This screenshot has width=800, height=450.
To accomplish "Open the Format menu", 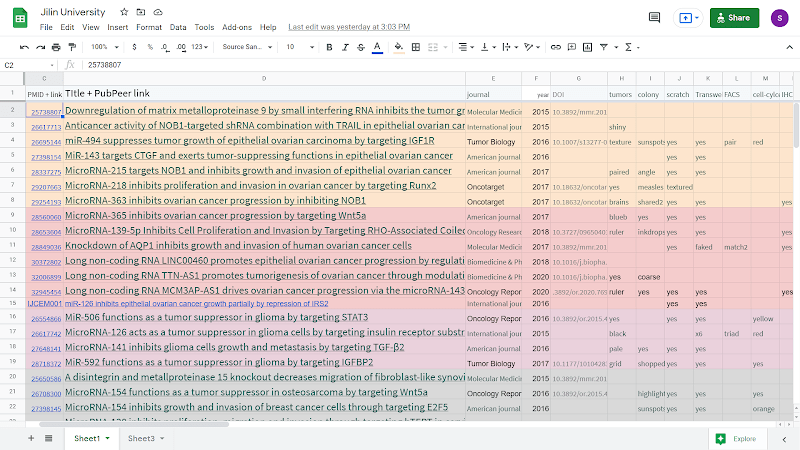I will 148,27.
